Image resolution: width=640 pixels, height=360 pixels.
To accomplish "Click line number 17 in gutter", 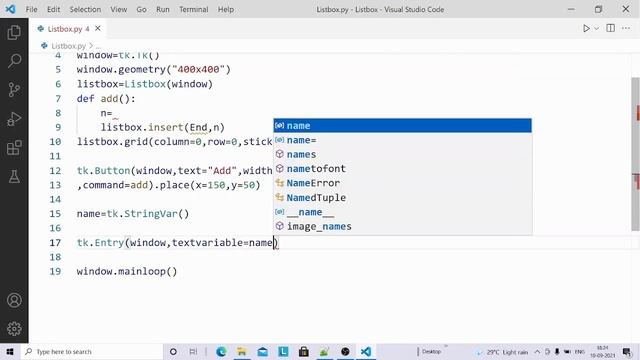I will point(55,243).
